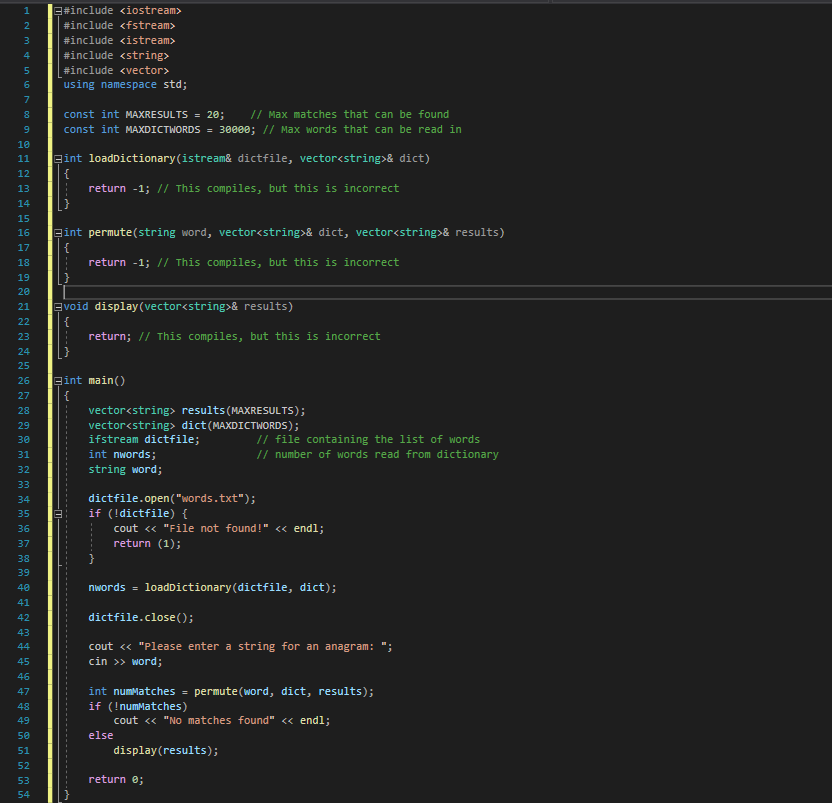
Task: Click the "File not found!" string
Action: click(x=216, y=529)
